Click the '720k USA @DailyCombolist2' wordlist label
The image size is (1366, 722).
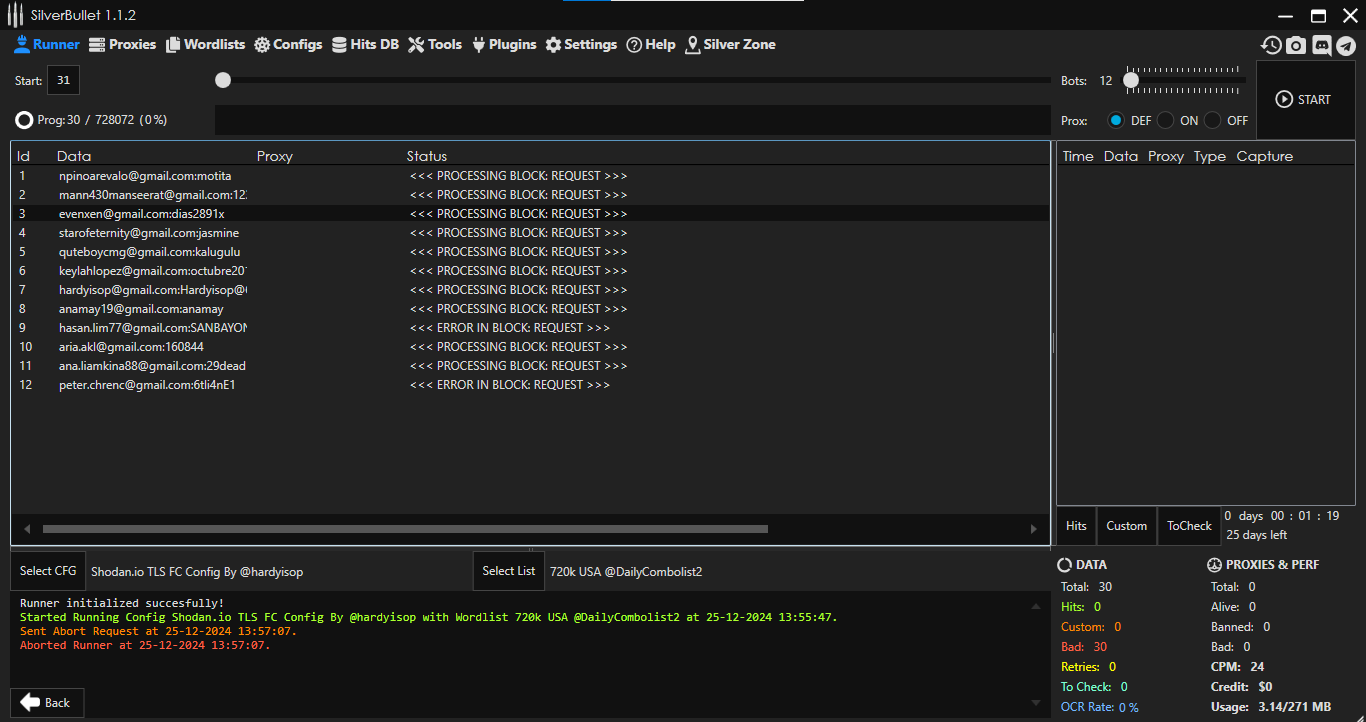pyautogui.click(x=626, y=572)
